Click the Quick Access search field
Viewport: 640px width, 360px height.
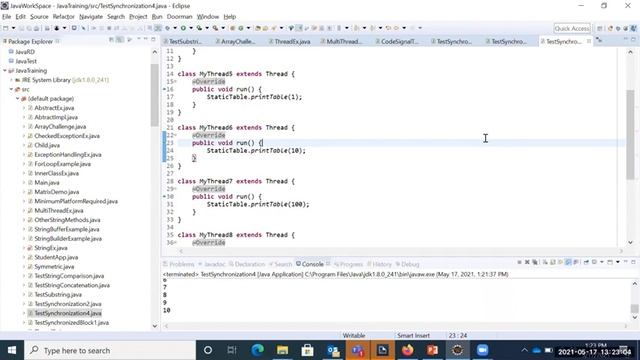(x=572, y=28)
